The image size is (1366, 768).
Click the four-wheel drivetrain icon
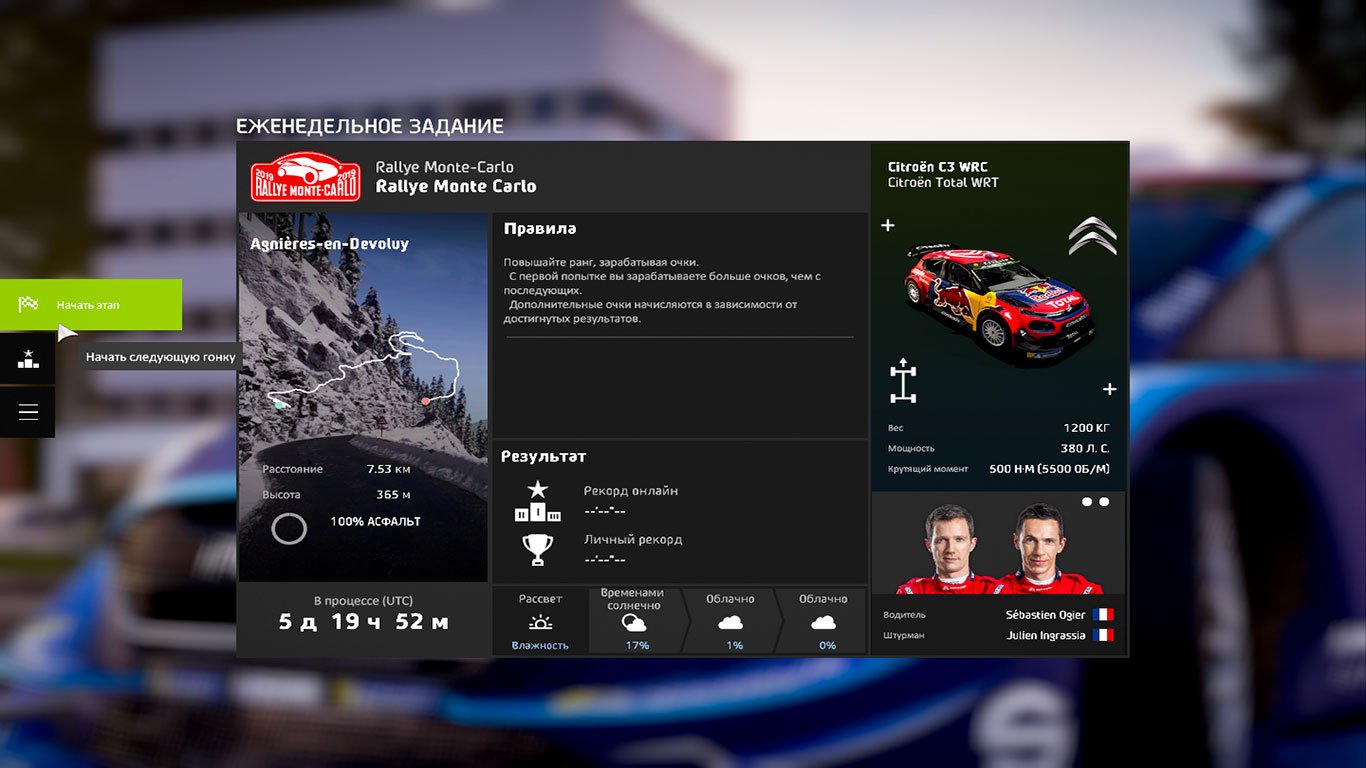903,380
